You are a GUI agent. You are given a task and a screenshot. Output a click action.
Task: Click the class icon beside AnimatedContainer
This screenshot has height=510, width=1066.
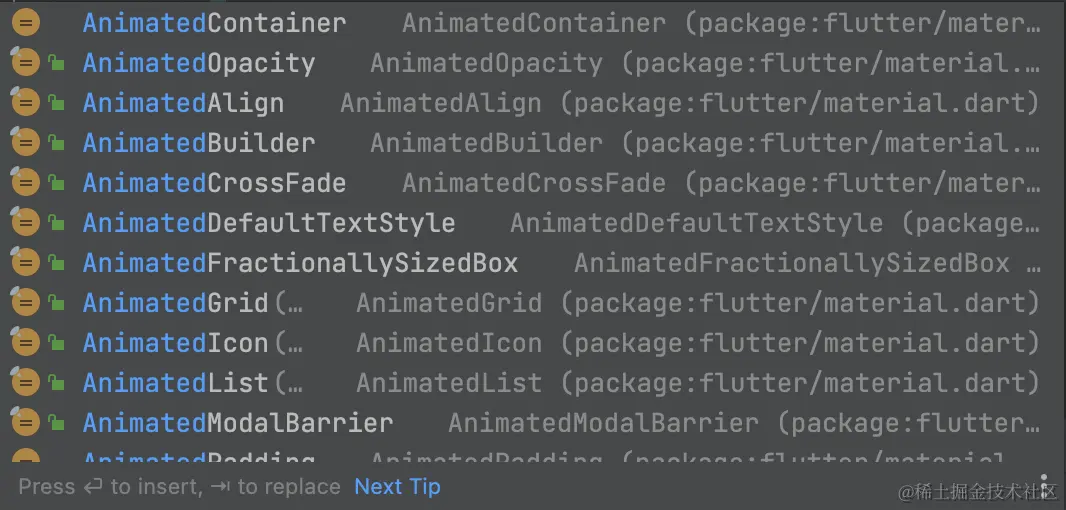25,23
